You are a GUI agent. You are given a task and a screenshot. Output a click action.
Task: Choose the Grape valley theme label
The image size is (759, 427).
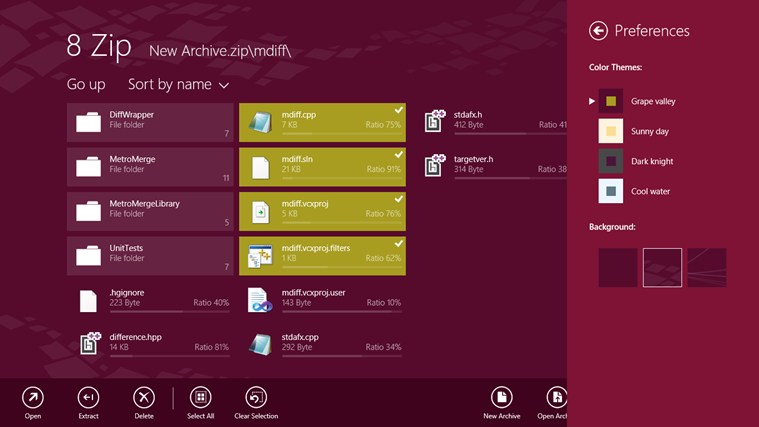(653, 101)
